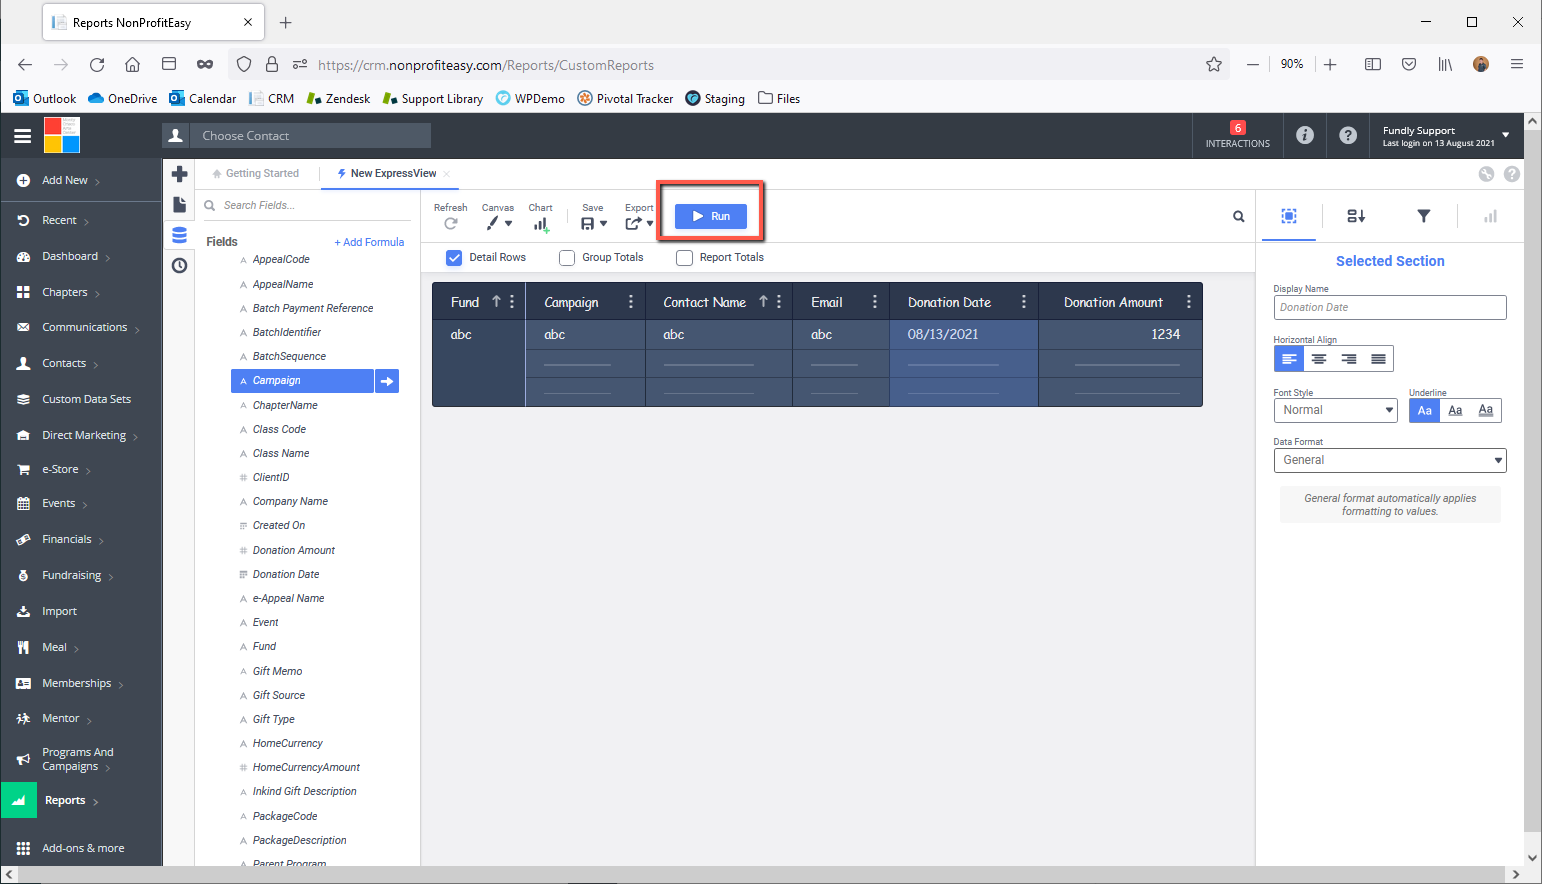Toggle sort arrow on Fund column
The width and height of the screenshot is (1542, 884).
tap(496, 302)
